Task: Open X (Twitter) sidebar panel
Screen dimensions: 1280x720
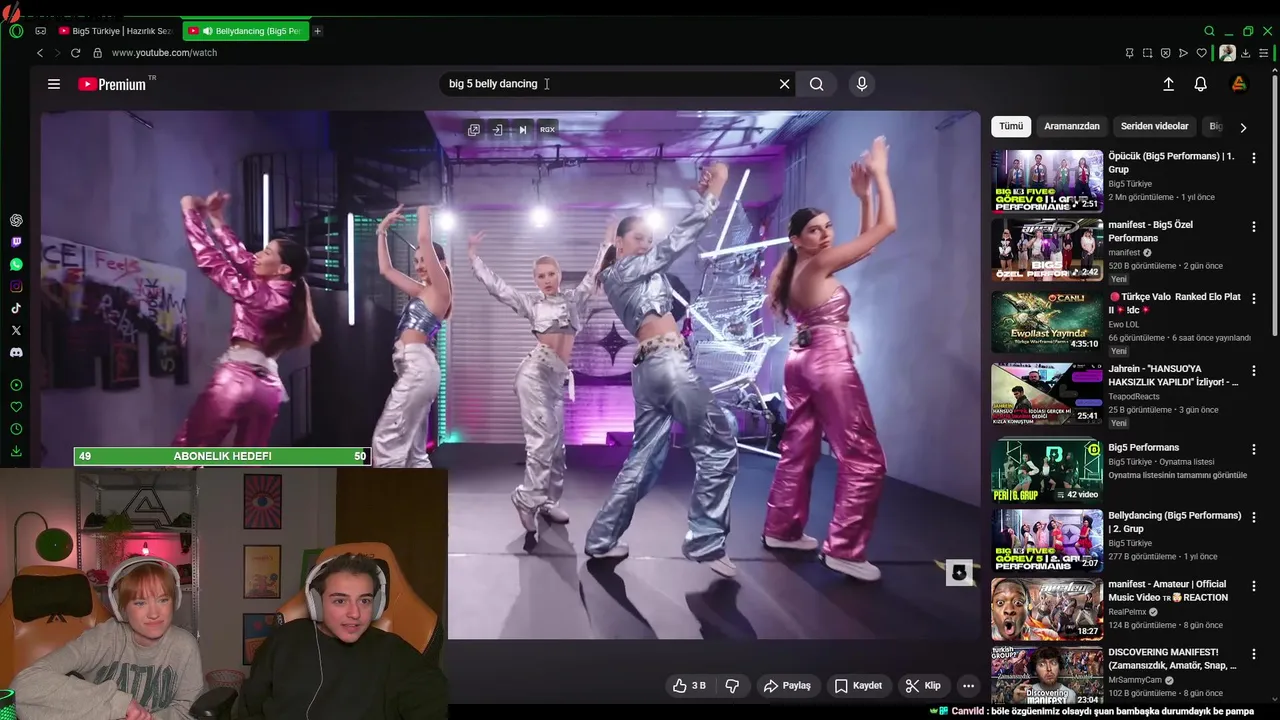Action: pyautogui.click(x=16, y=330)
